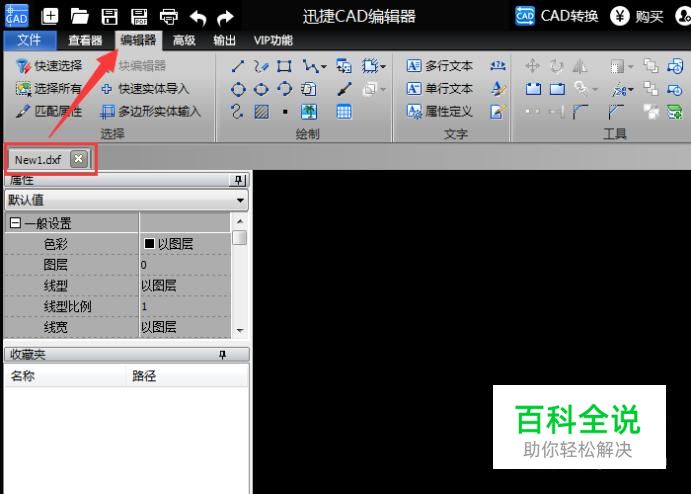Click the chamfer corner tool icon

coord(616,112)
